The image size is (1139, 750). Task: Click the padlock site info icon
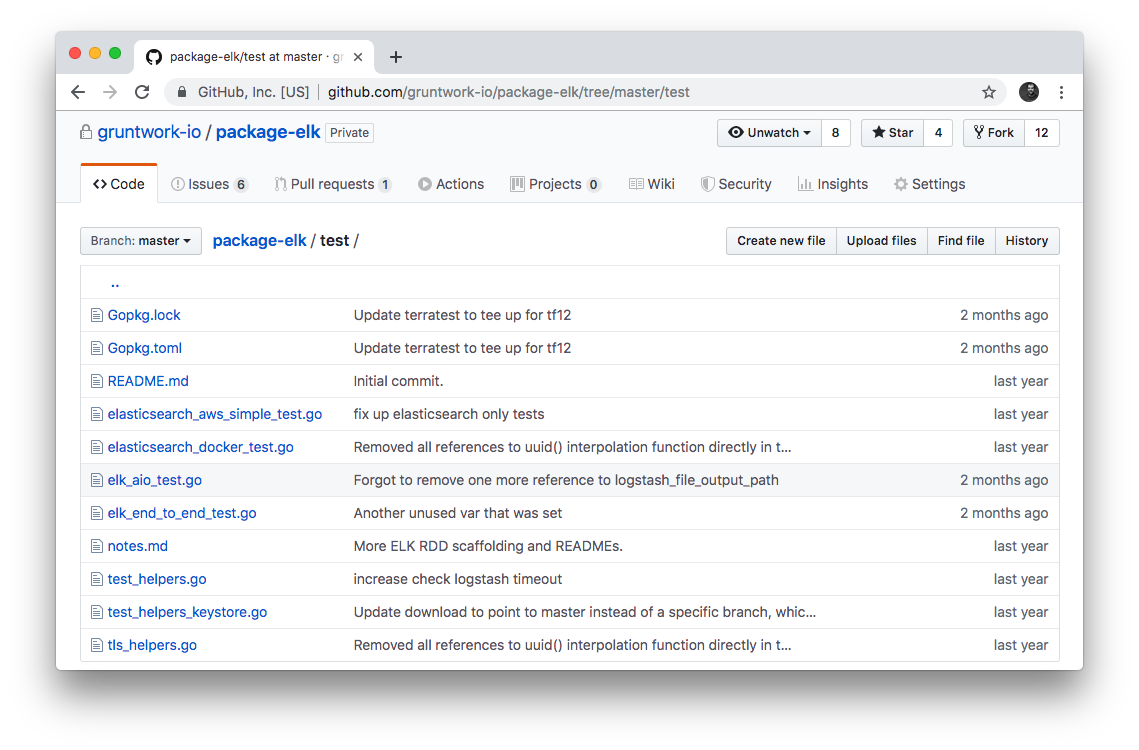pyautogui.click(x=181, y=92)
